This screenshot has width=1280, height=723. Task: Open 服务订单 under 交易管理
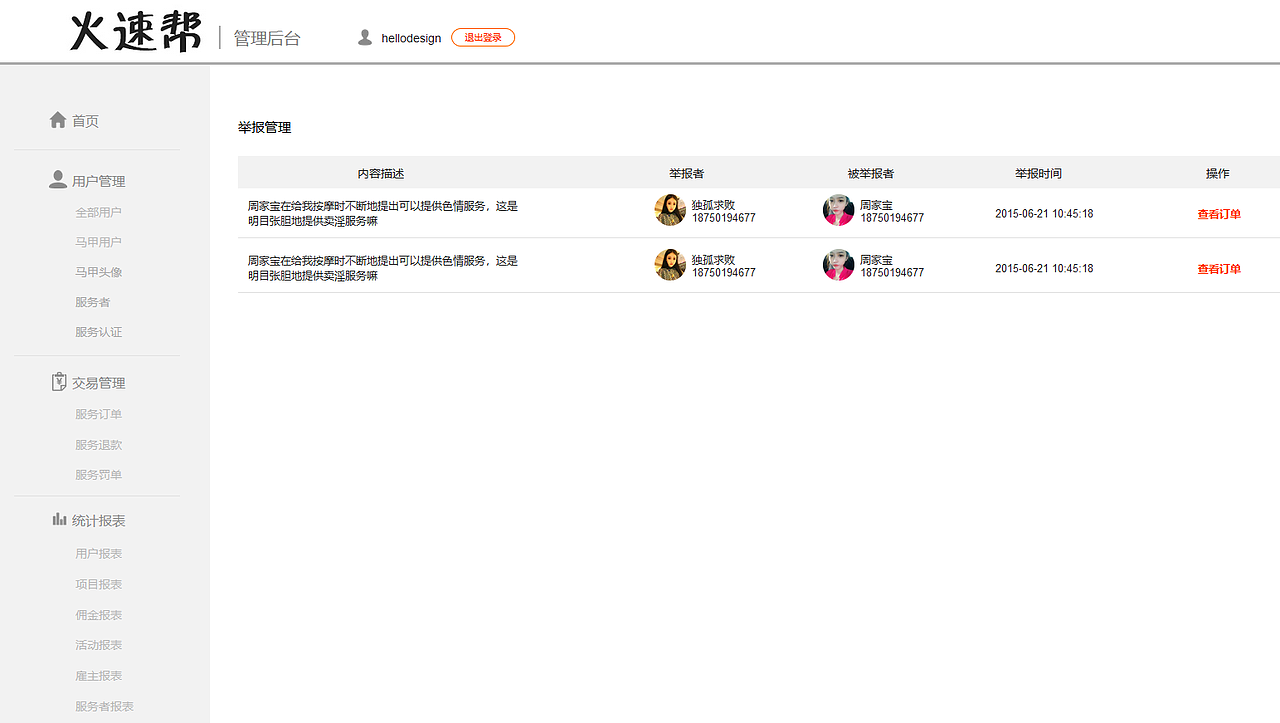(x=98, y=413)
